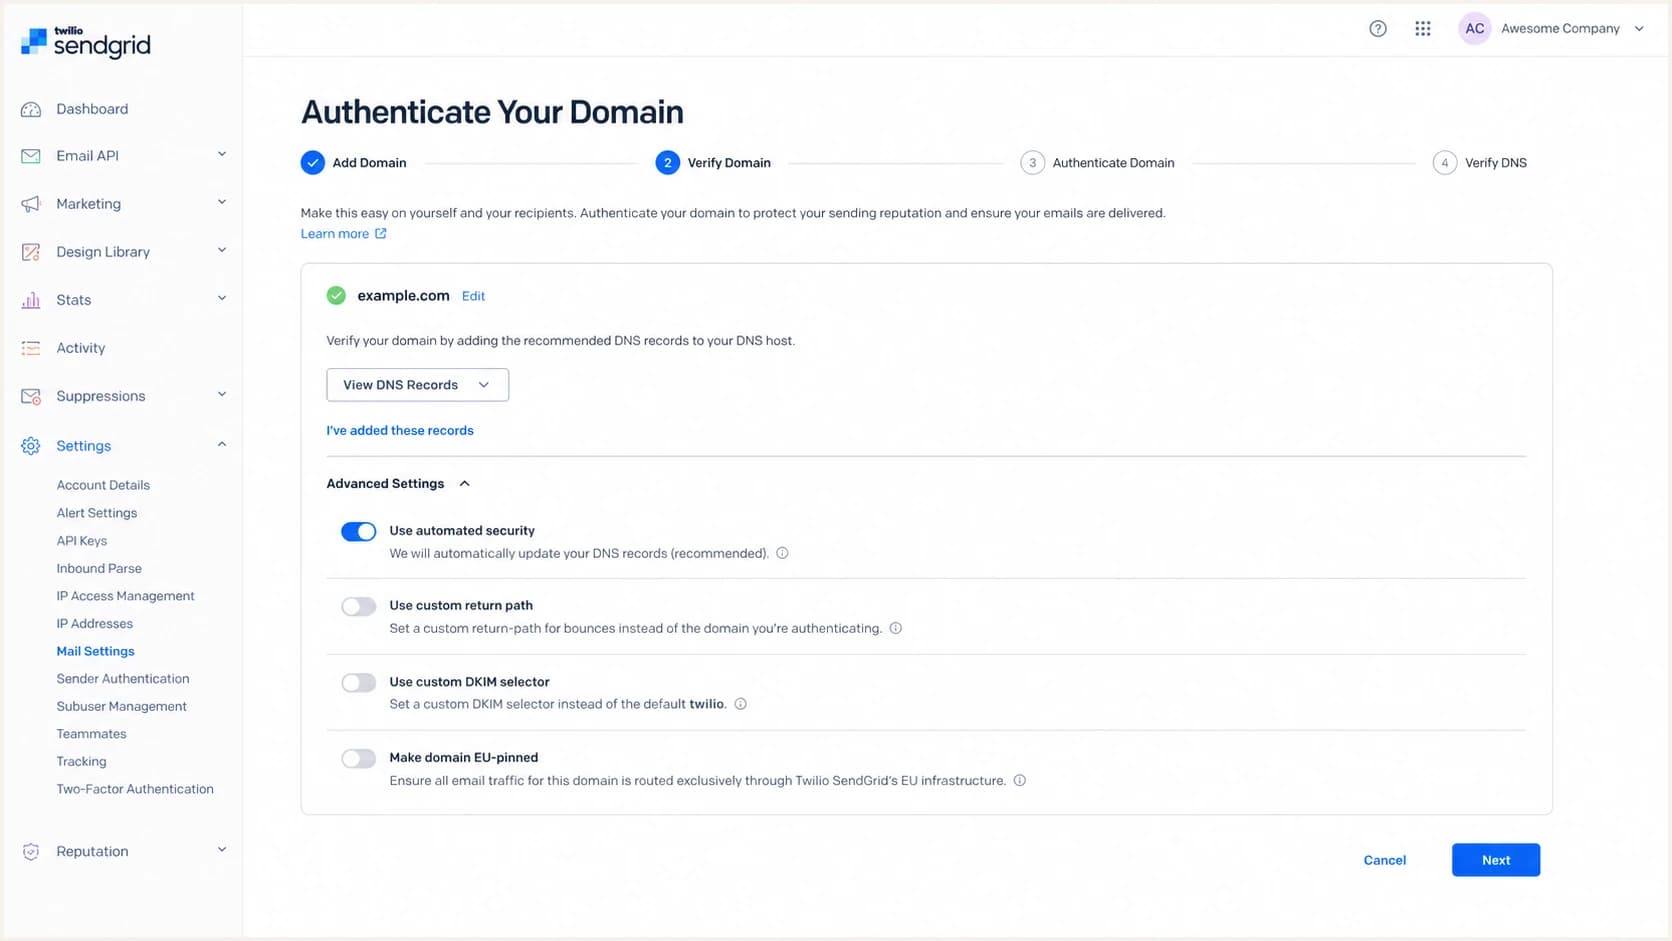Open API Keys page
This screenshot has width=1672, height=941.
point(82,541)
